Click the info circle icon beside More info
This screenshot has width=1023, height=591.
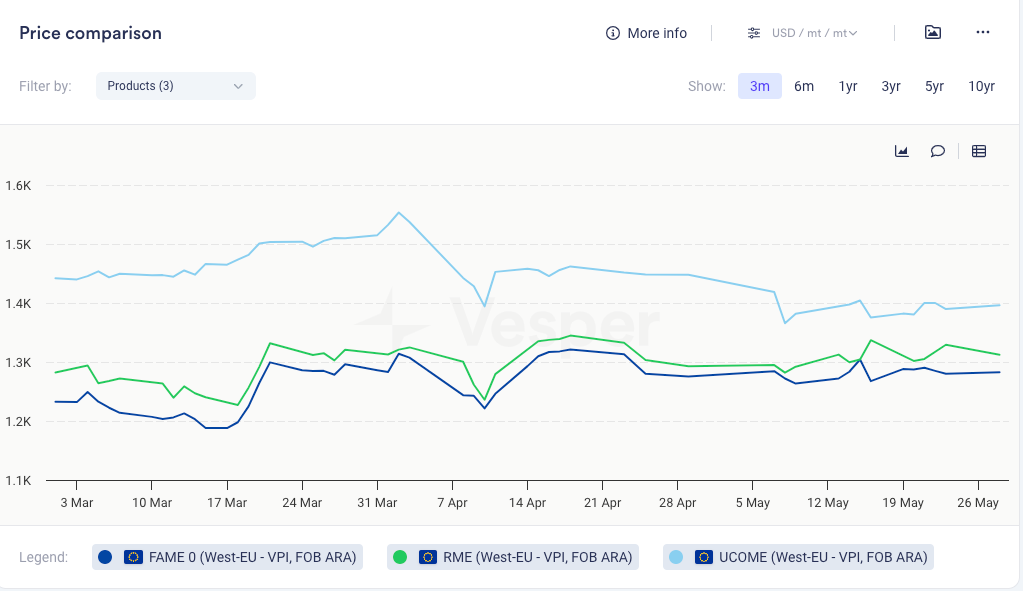[x=613, y=33]
